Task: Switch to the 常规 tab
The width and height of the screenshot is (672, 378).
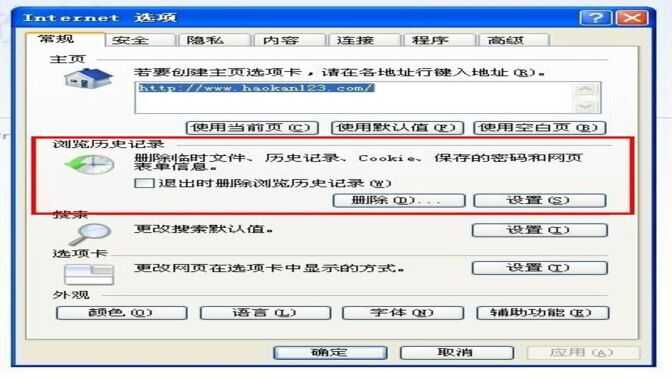Action: 65,39
